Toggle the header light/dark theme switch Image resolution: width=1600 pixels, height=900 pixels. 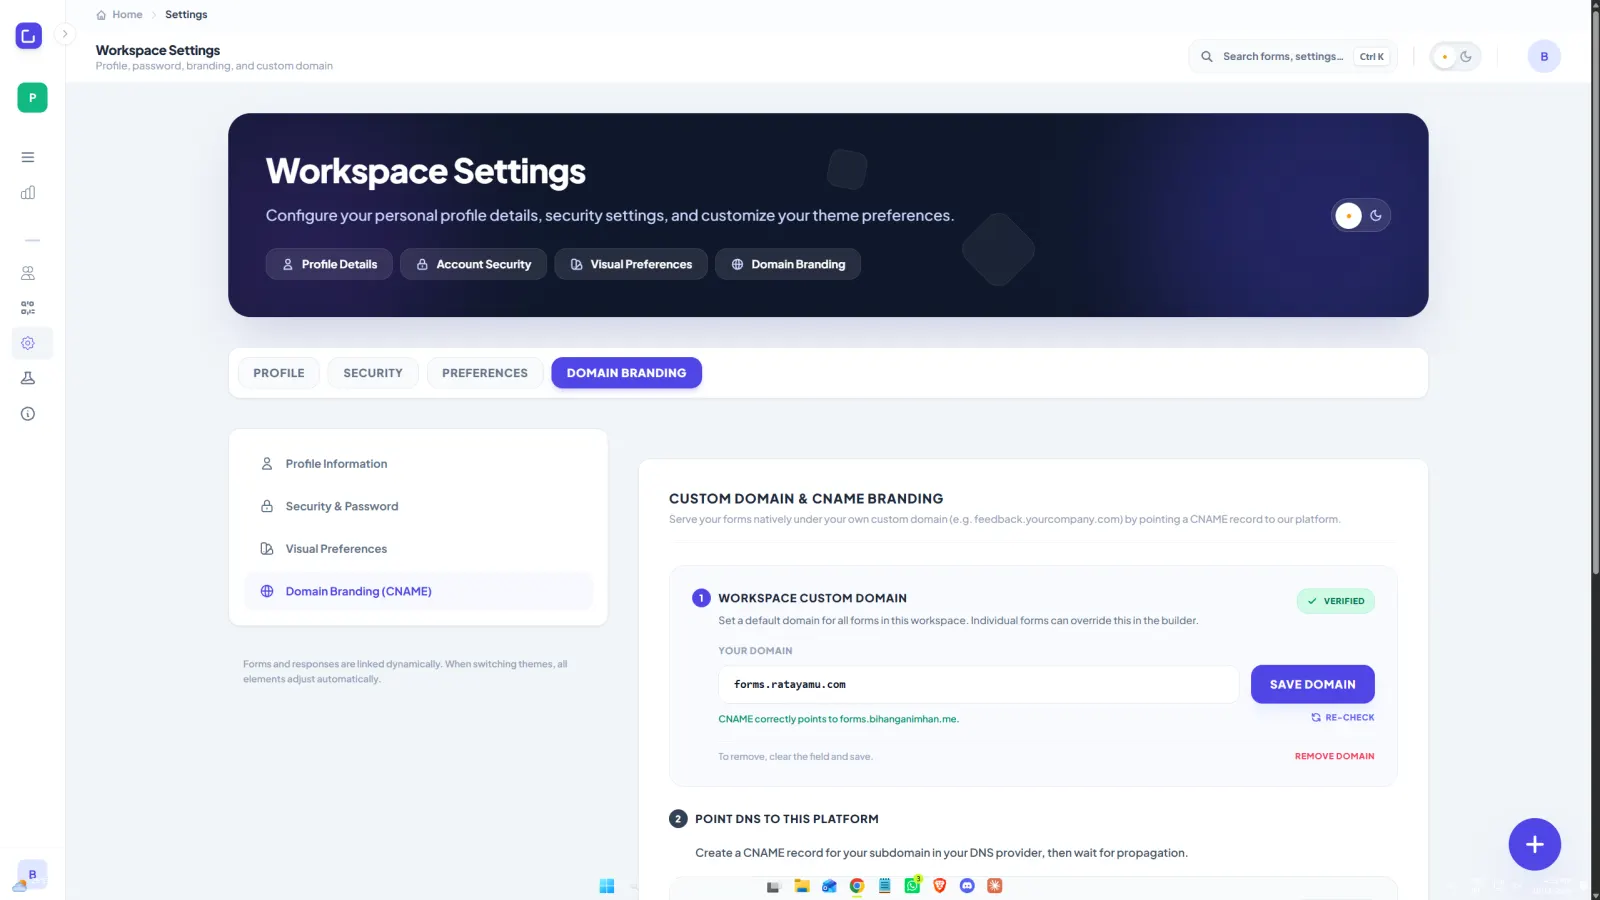[x=1455, y=57]
